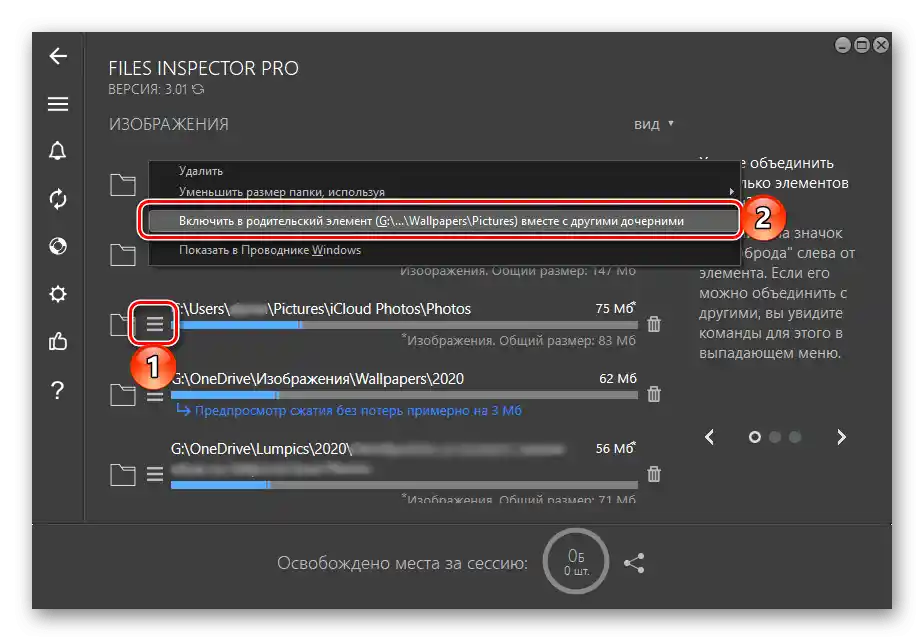
Task: Click the share icon at bottom
Action: point(634,563)
